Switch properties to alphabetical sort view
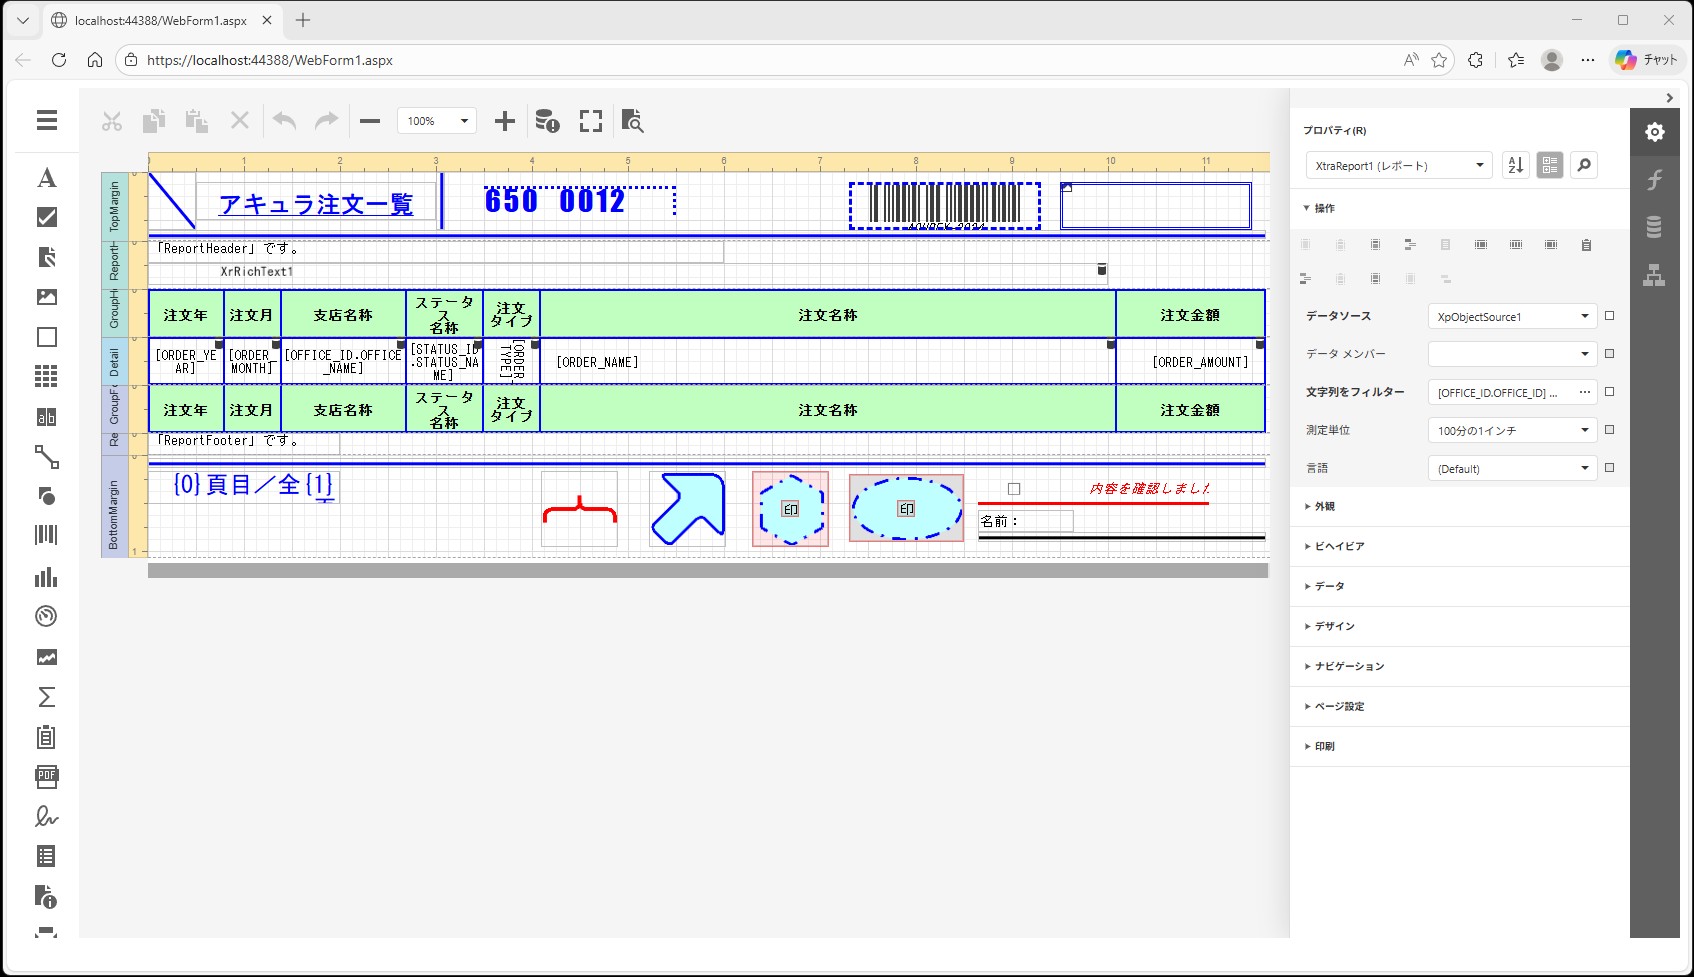The height and width of the screenshot is (977, 1694). click(1516, 165)
